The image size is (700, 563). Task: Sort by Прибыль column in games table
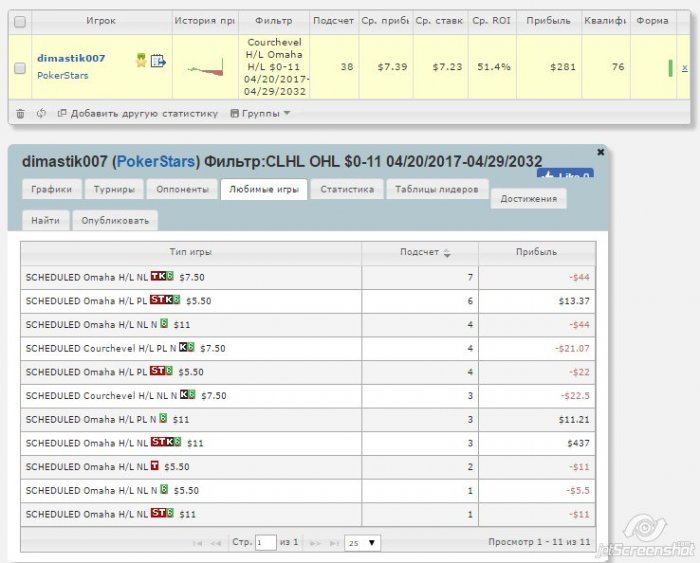(537, 252)
